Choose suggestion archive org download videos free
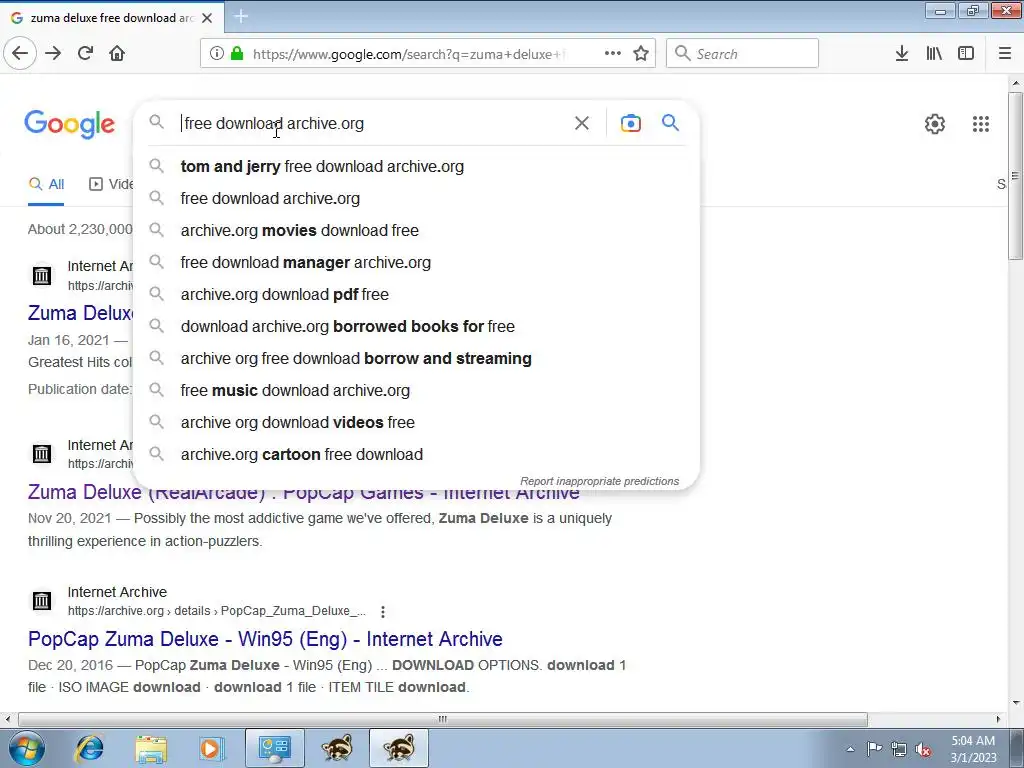Viewport: 1024px width, 768px height. pyautogui.click(x=416, y=423)
